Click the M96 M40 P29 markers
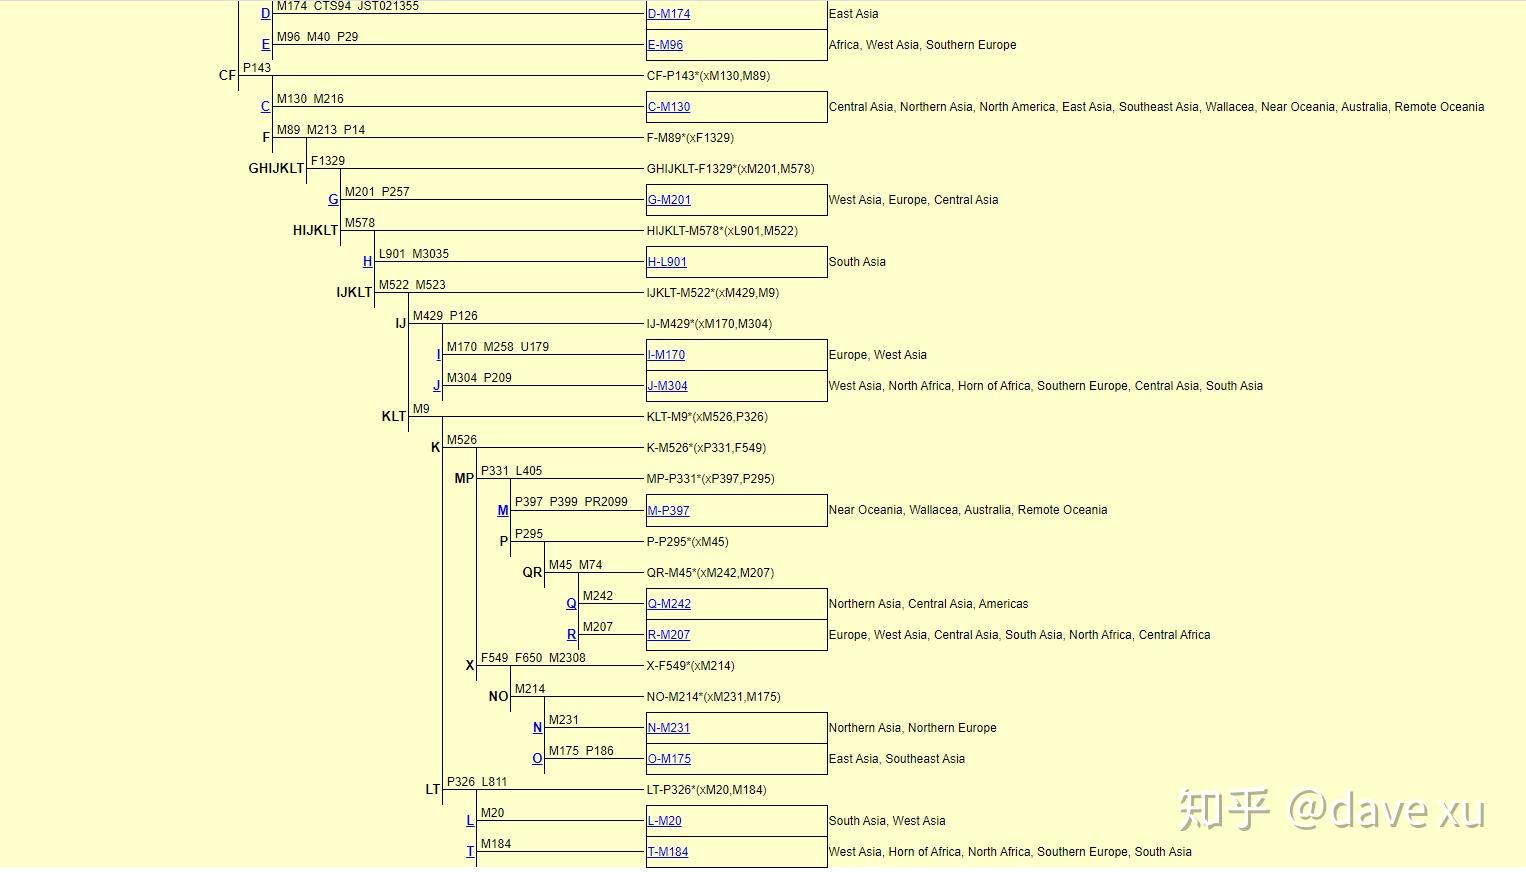This screenshot has width=1526, height=873. [317, 37]
